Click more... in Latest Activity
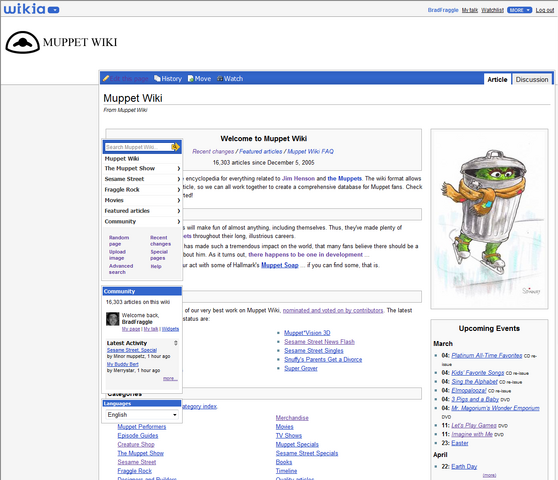Screen dimensions: 558x480 170,379
